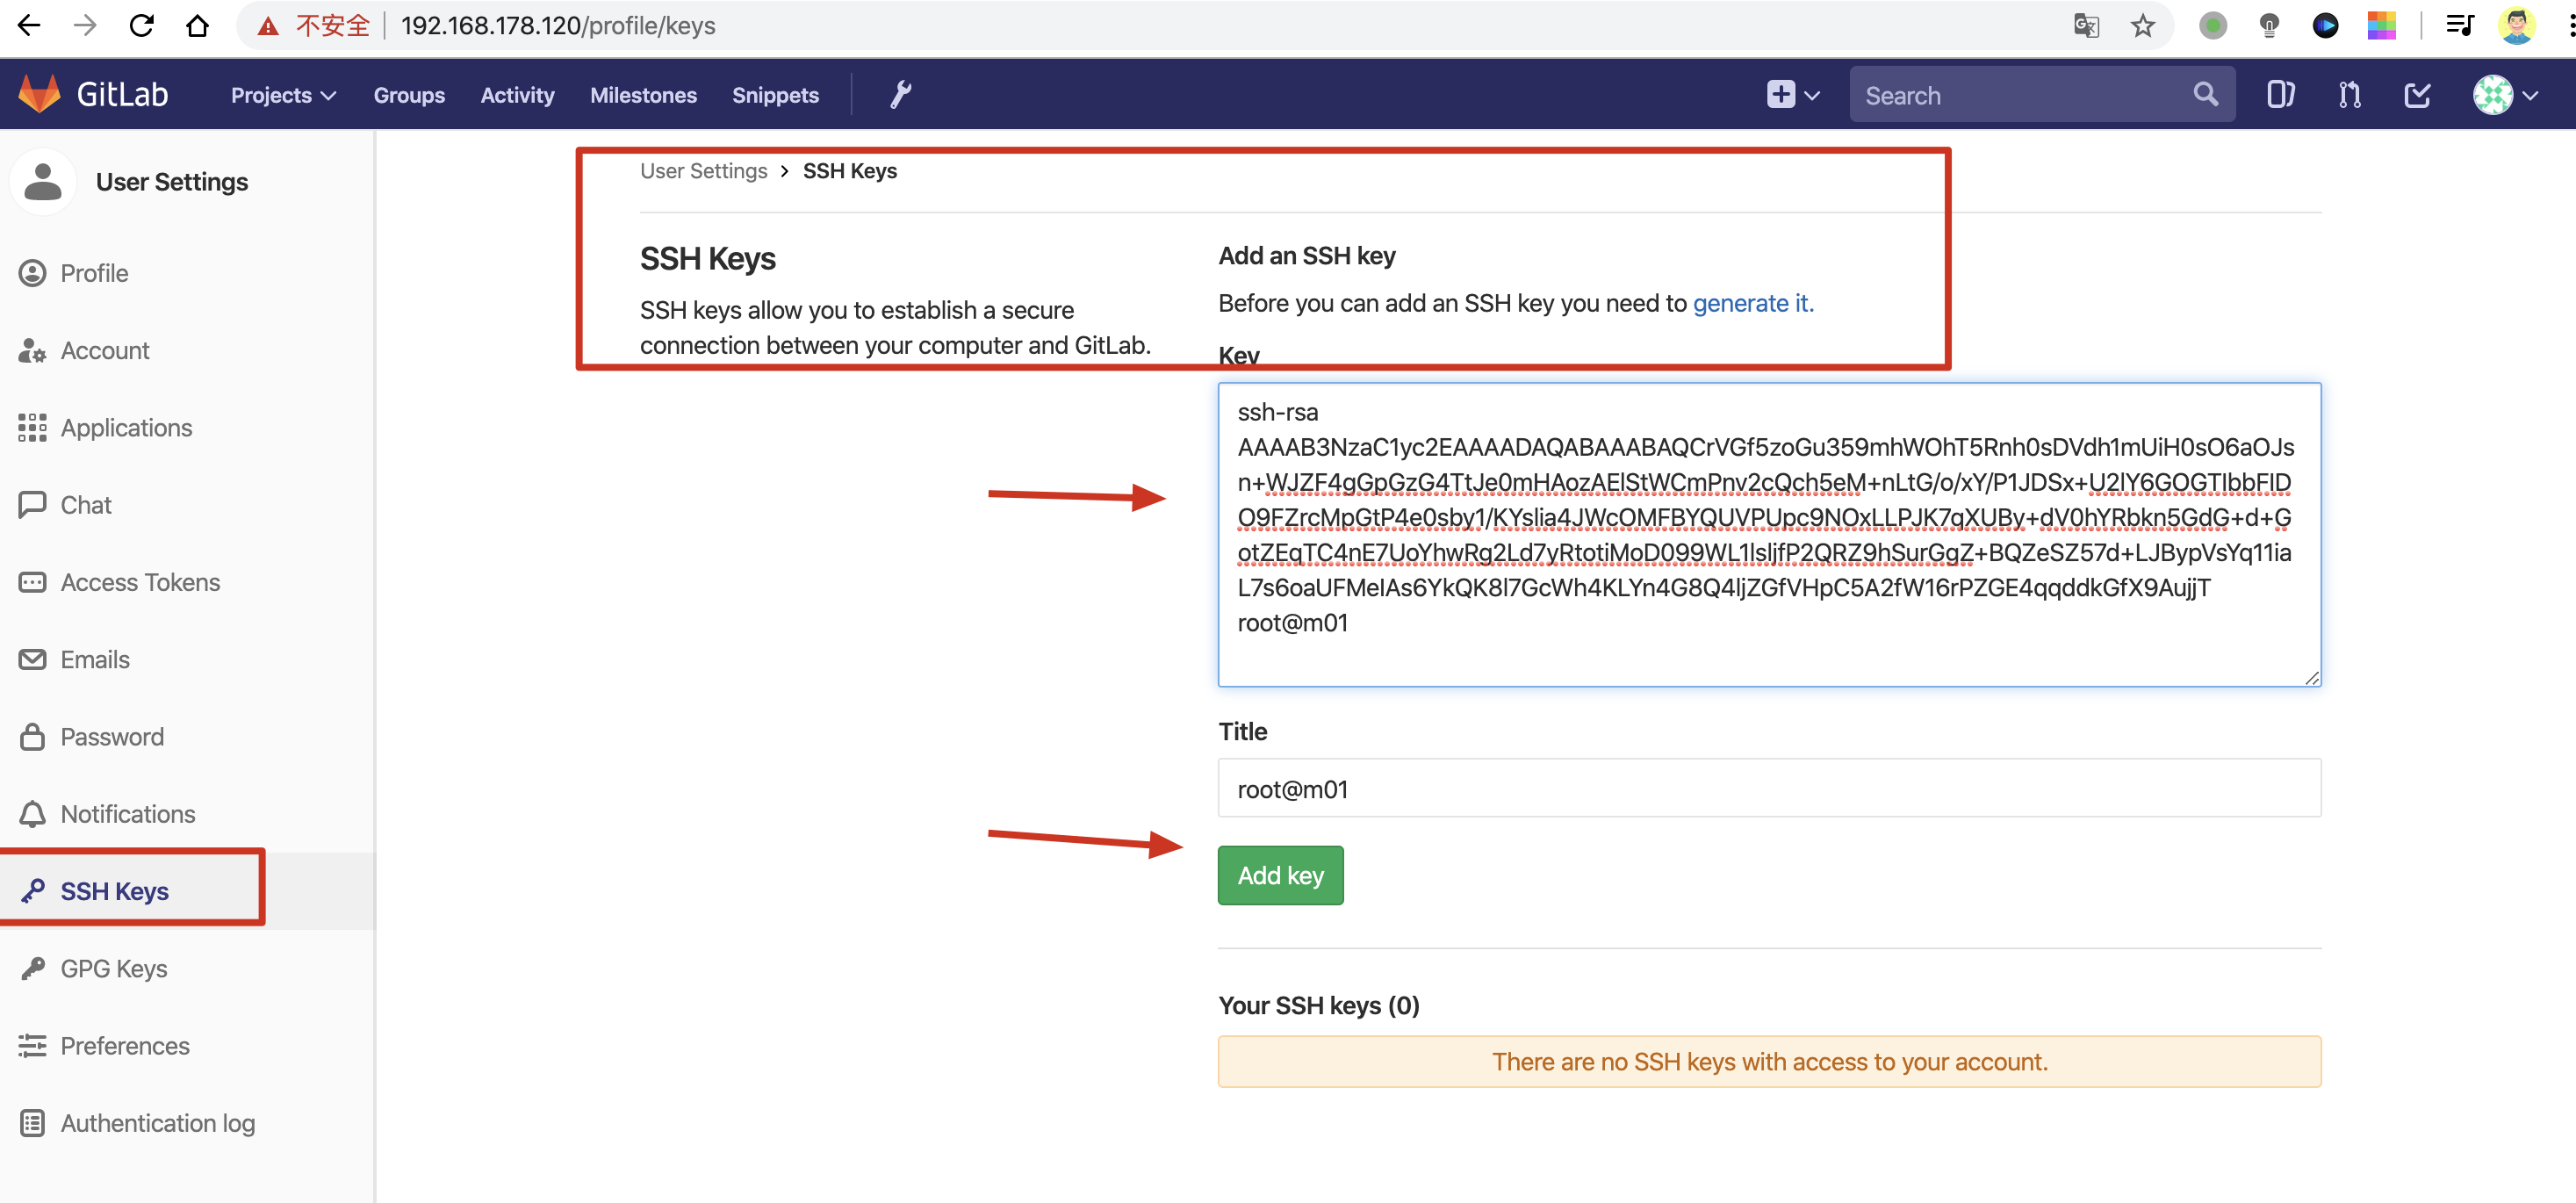This screenshot has width=2576, height=1203.
Task: Click the GitLab fox logo
Action: (x=40, y=94)
